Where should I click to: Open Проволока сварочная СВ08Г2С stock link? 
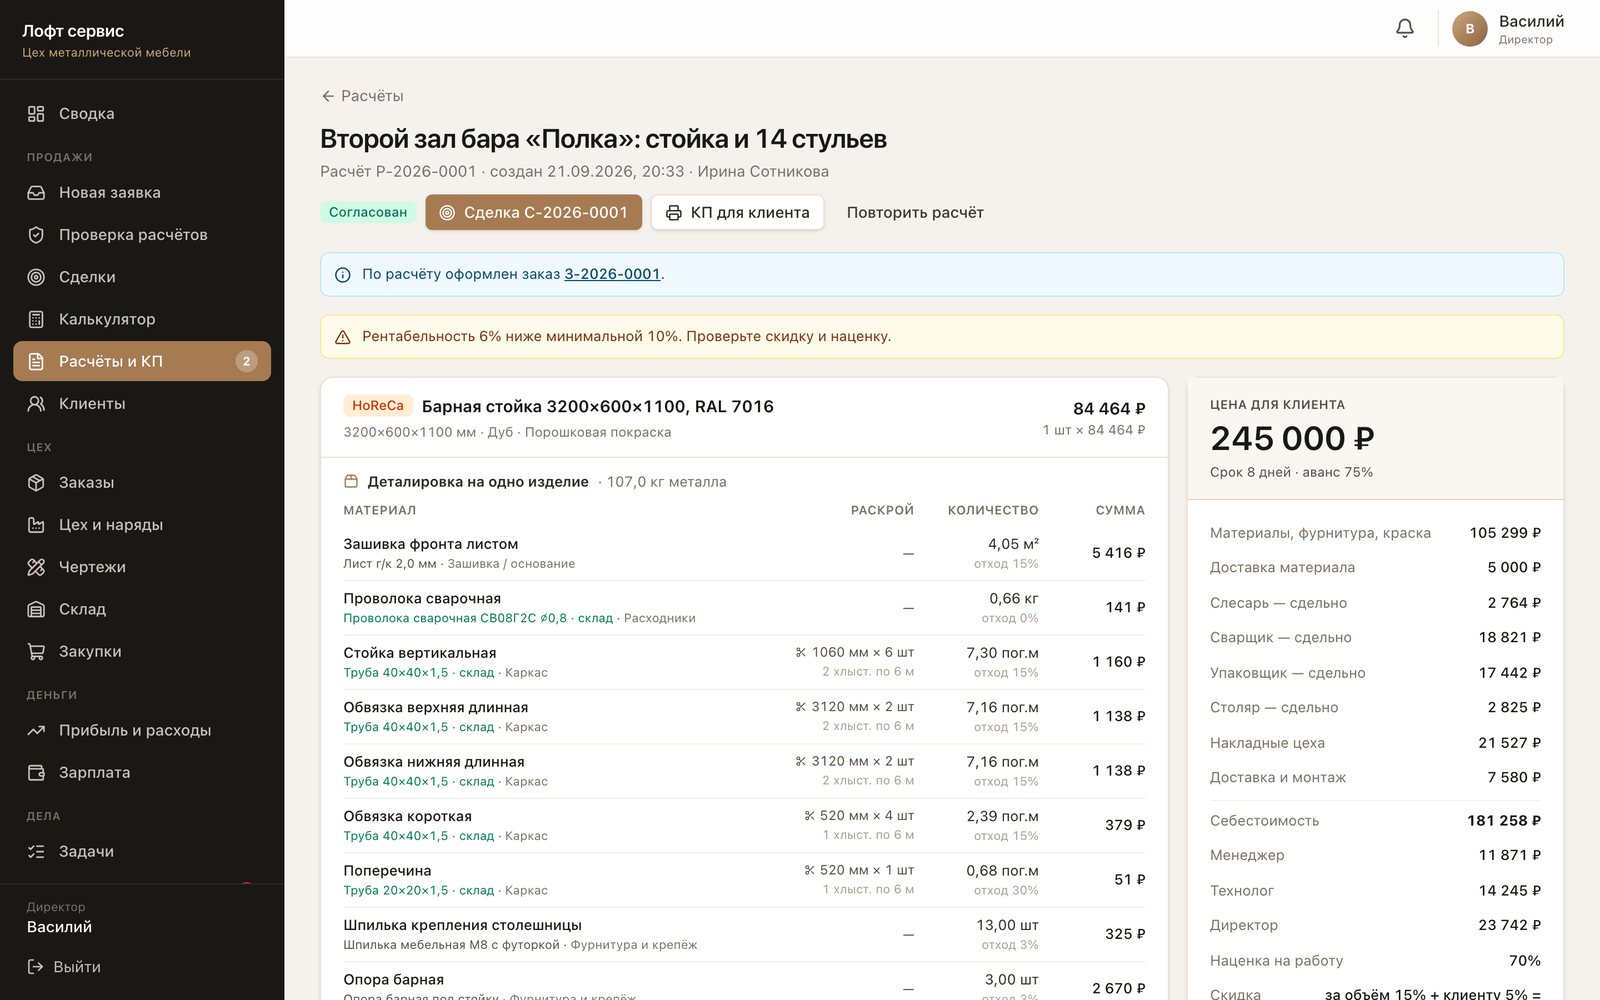coord(478,618)
